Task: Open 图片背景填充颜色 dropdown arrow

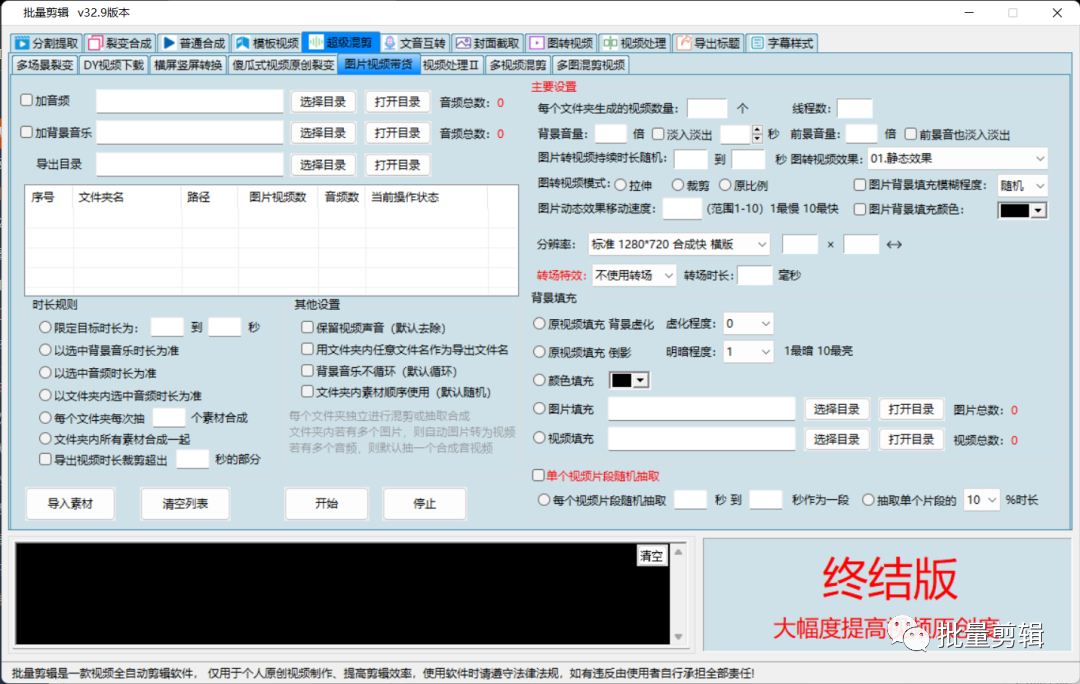Action: click(x=1039, y=211)
